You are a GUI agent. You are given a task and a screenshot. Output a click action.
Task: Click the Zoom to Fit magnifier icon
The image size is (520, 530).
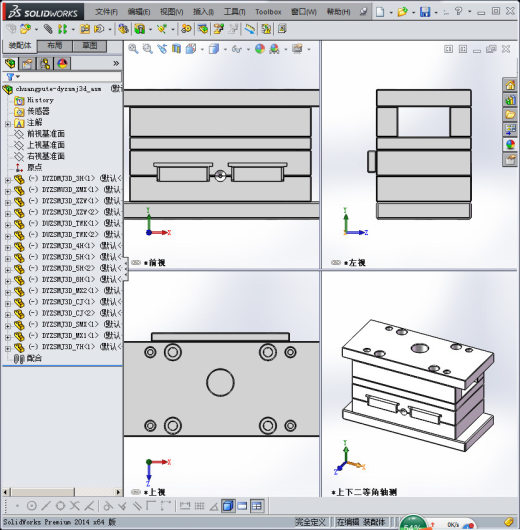[x=133, y=49]
